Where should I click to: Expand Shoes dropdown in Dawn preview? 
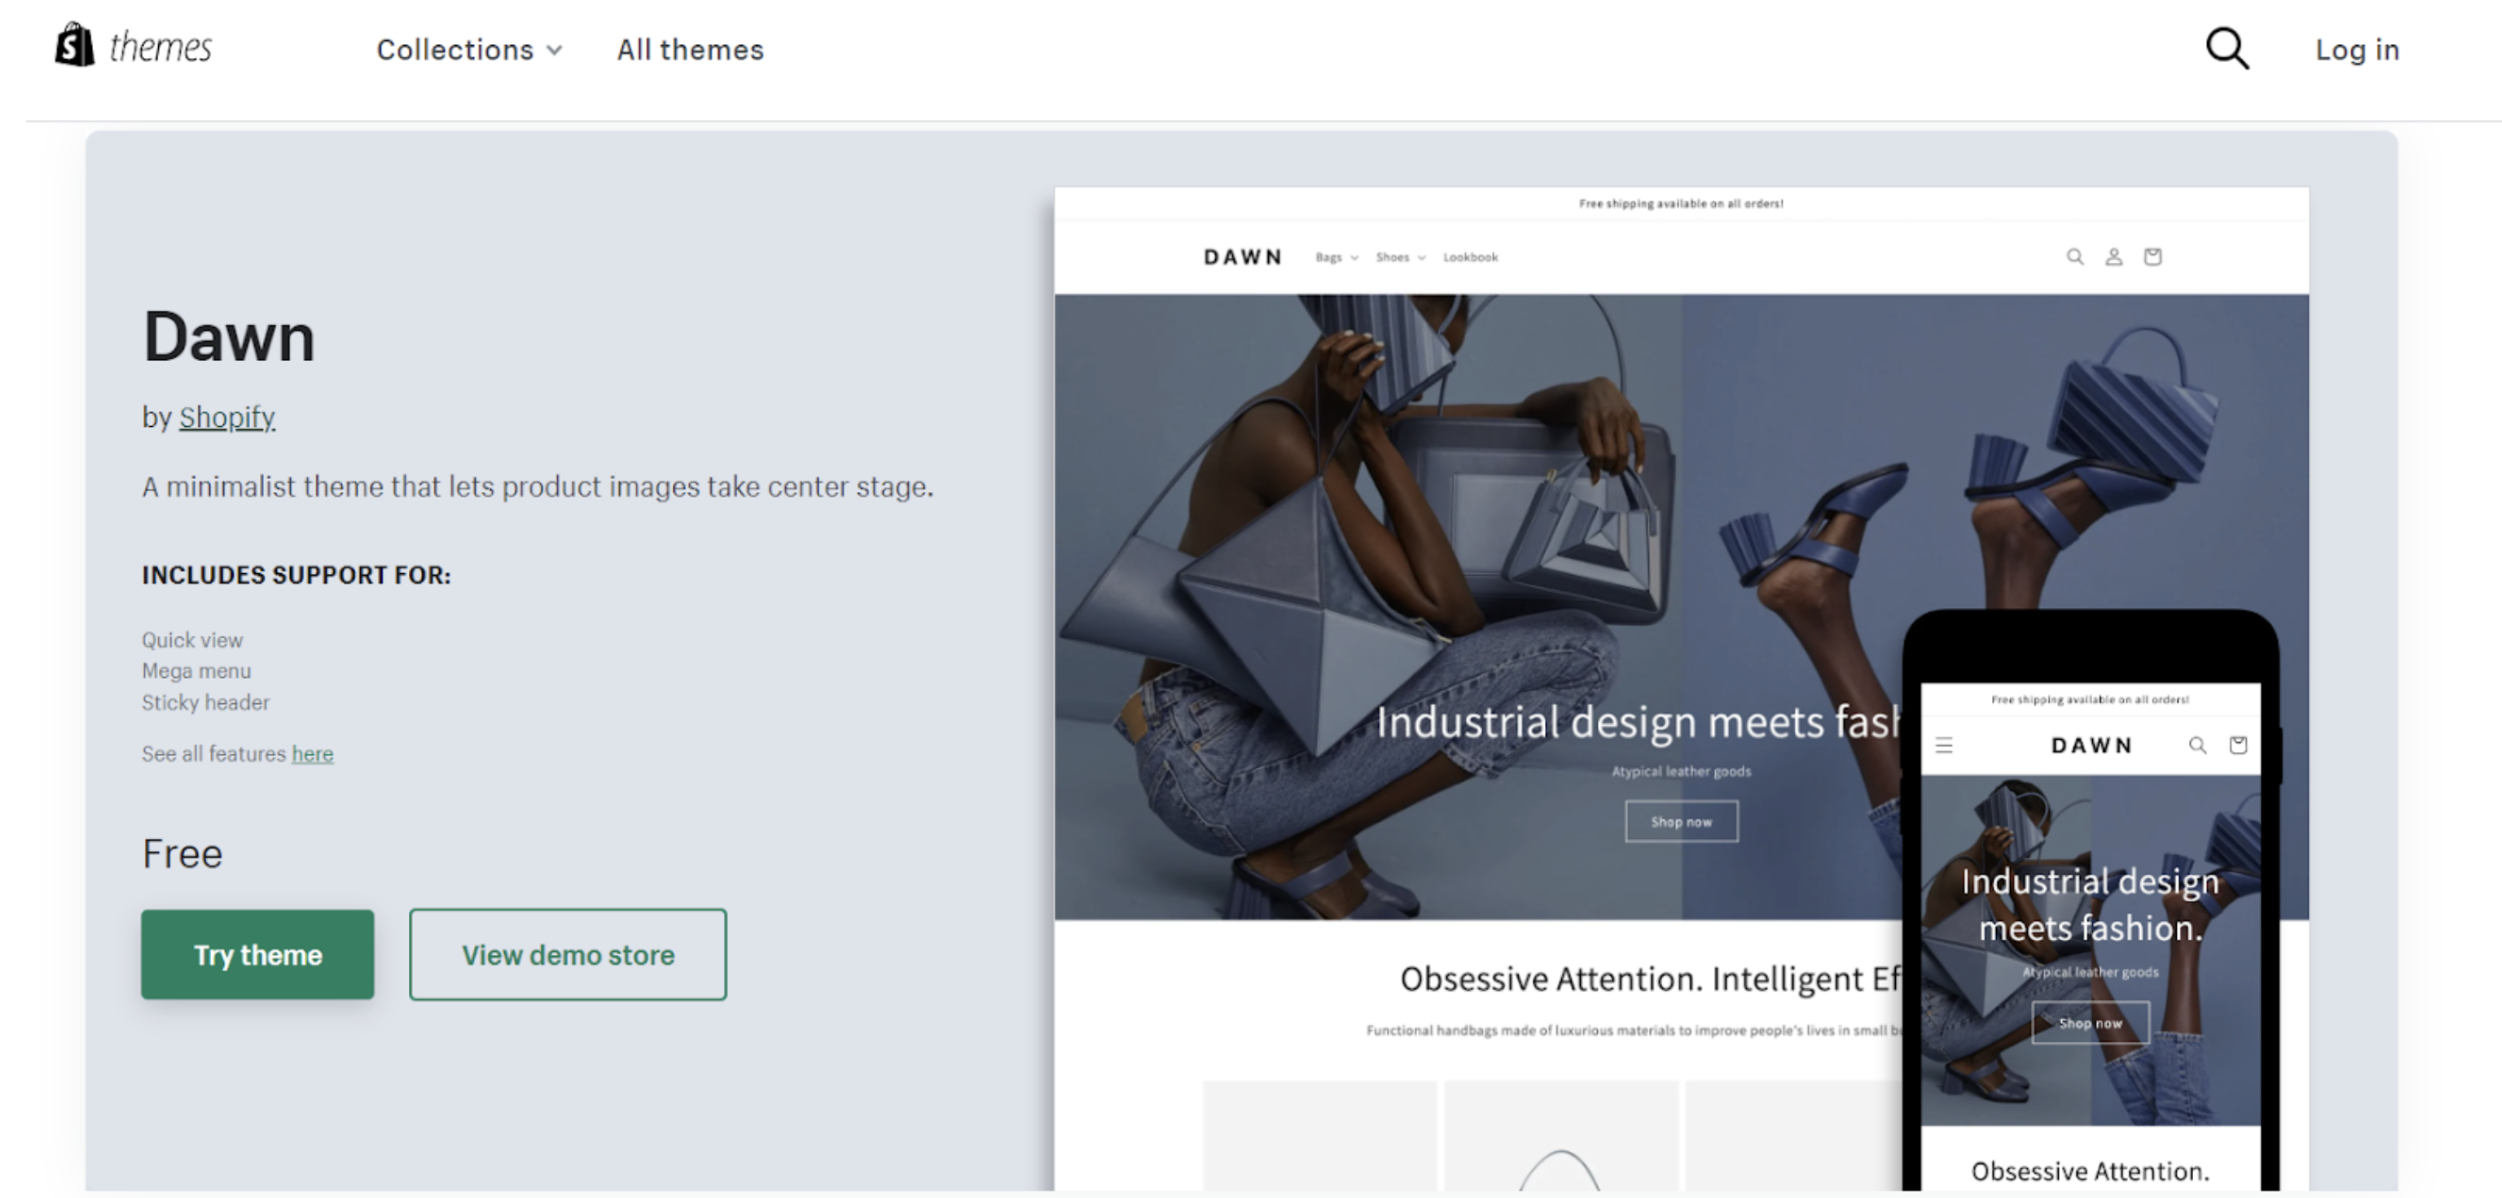tap(1400, 257)
